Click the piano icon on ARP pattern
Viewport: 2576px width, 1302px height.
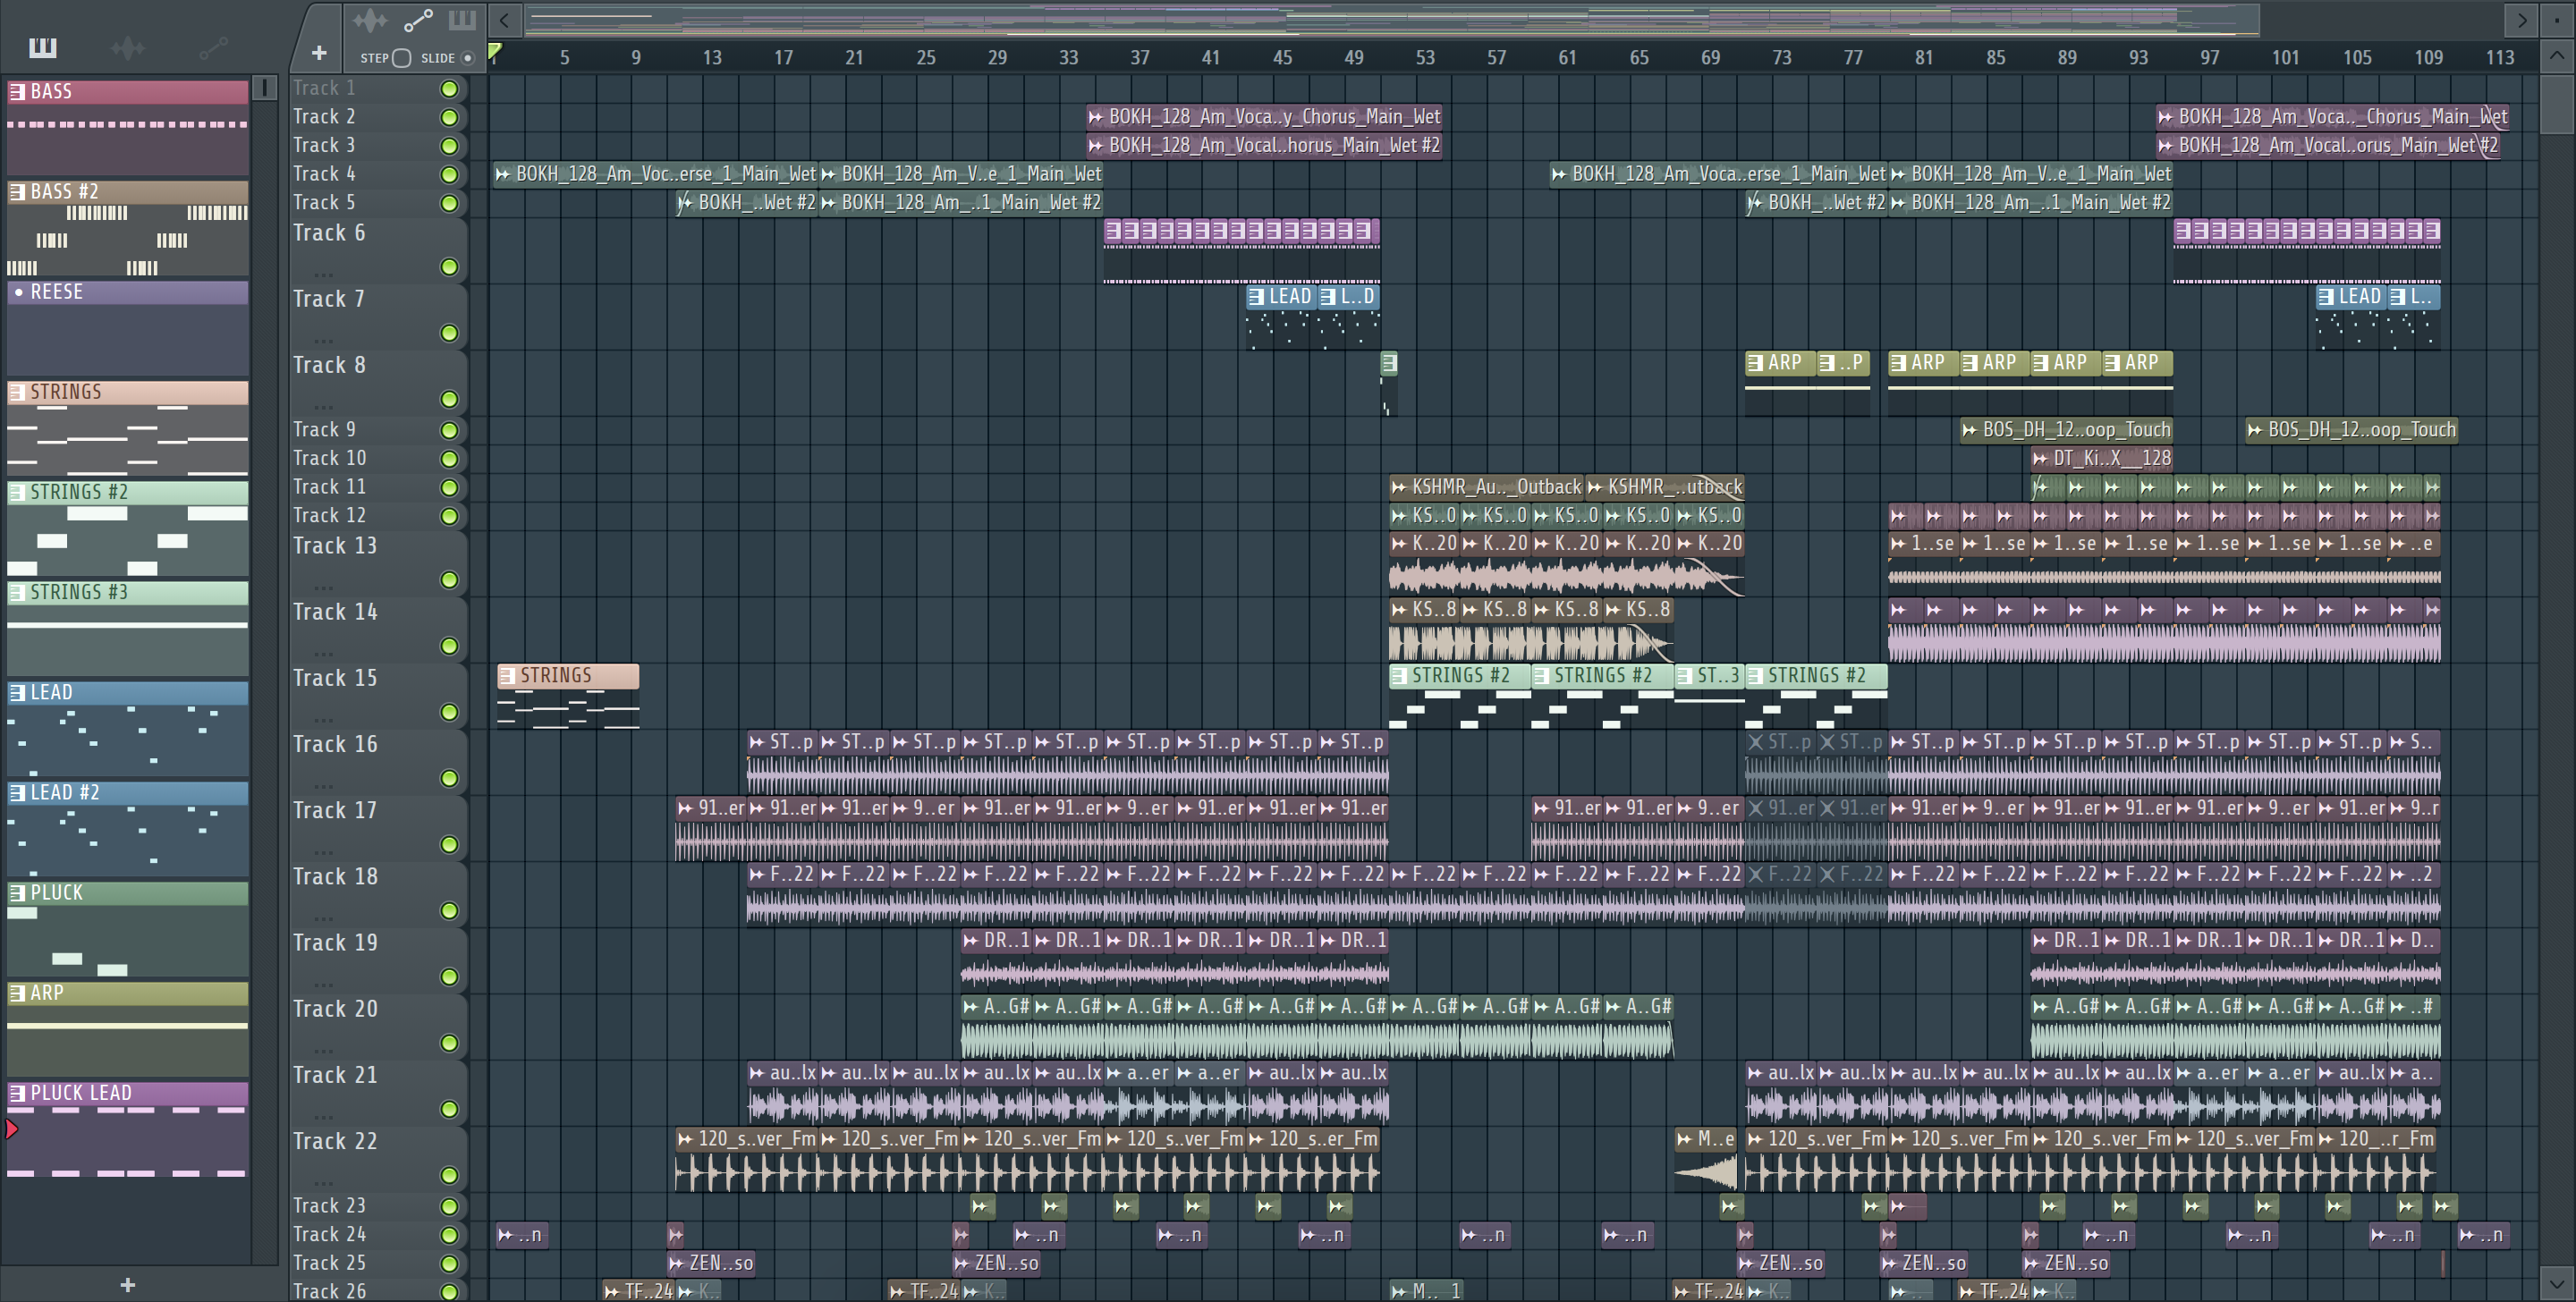[x=17, y=993]
